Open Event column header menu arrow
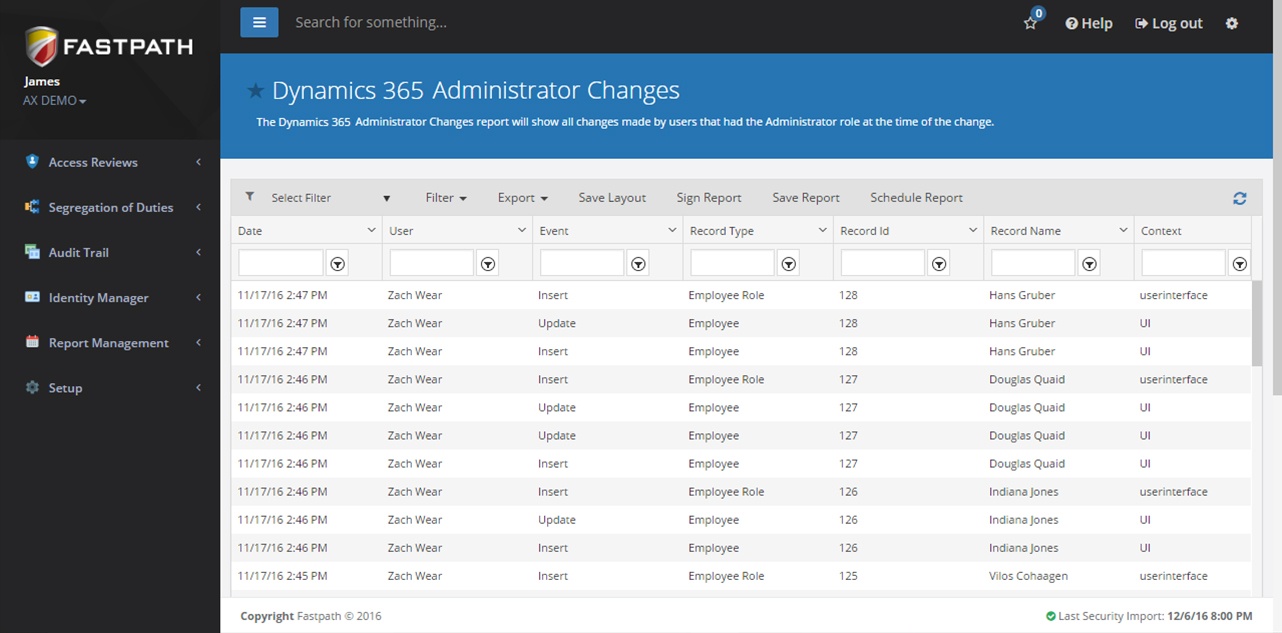 [x=672, y=230]
